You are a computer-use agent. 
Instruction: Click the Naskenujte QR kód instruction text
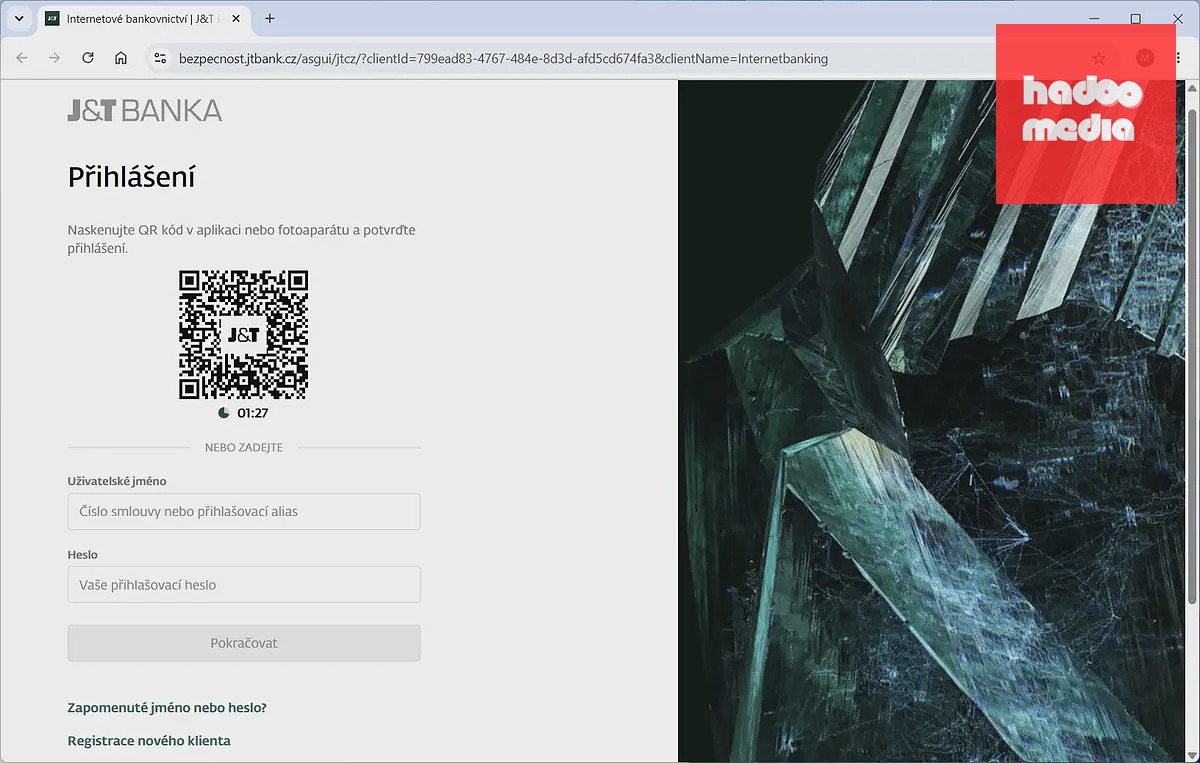pyautogui.click(x=241, y=239)
